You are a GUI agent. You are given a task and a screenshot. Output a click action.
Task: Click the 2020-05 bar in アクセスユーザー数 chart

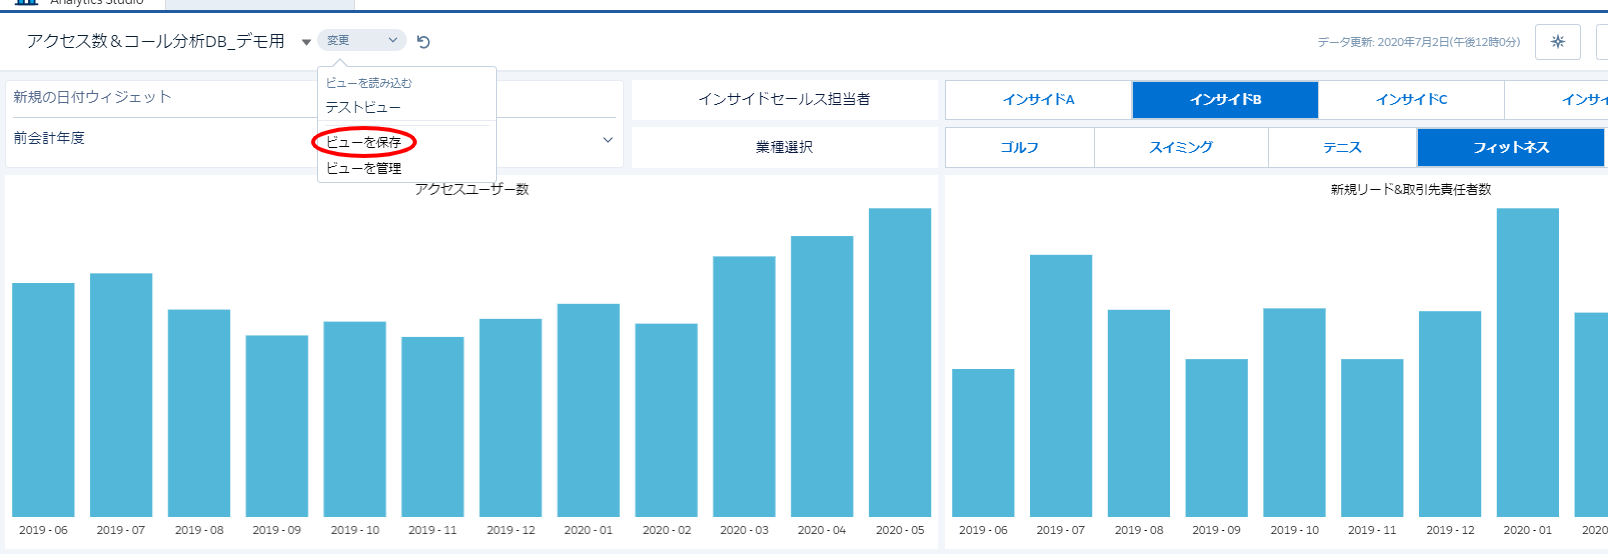(900, 362)
